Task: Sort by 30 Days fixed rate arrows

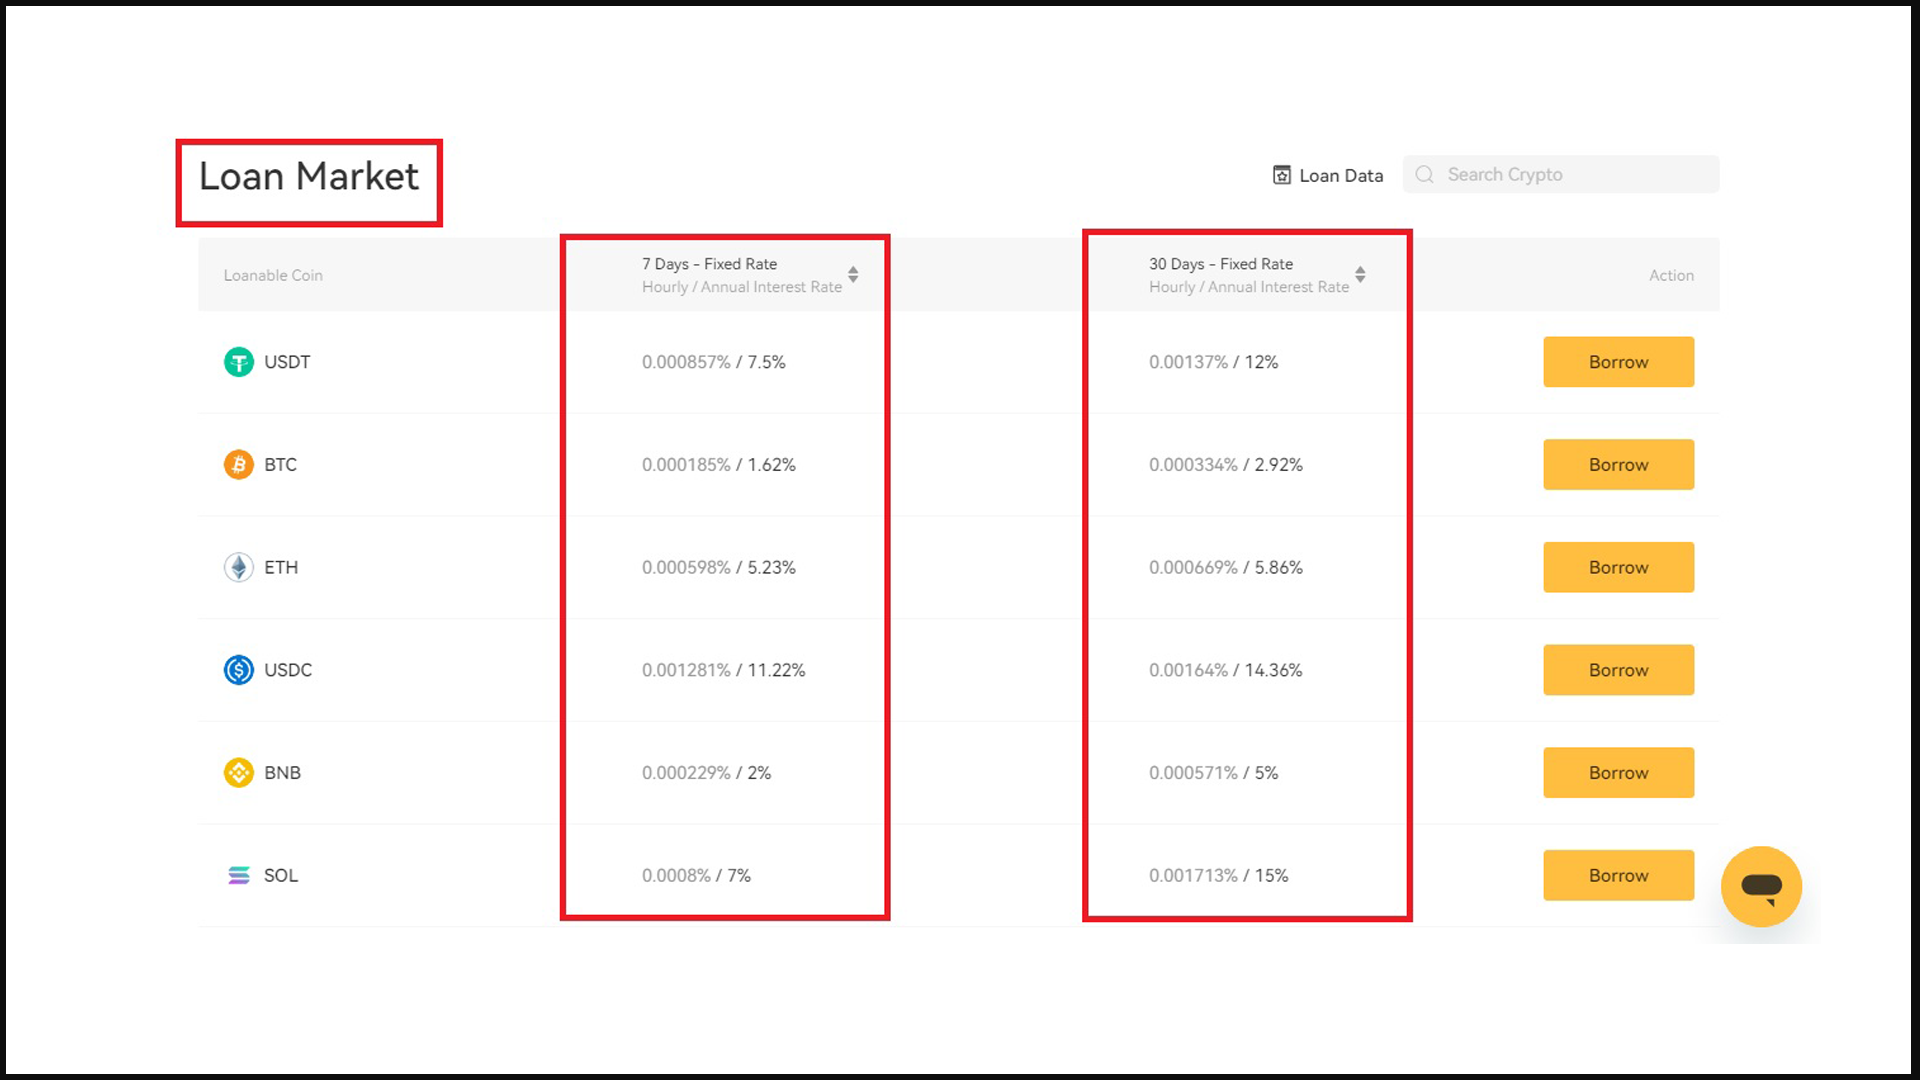Action: [1360, 274]
